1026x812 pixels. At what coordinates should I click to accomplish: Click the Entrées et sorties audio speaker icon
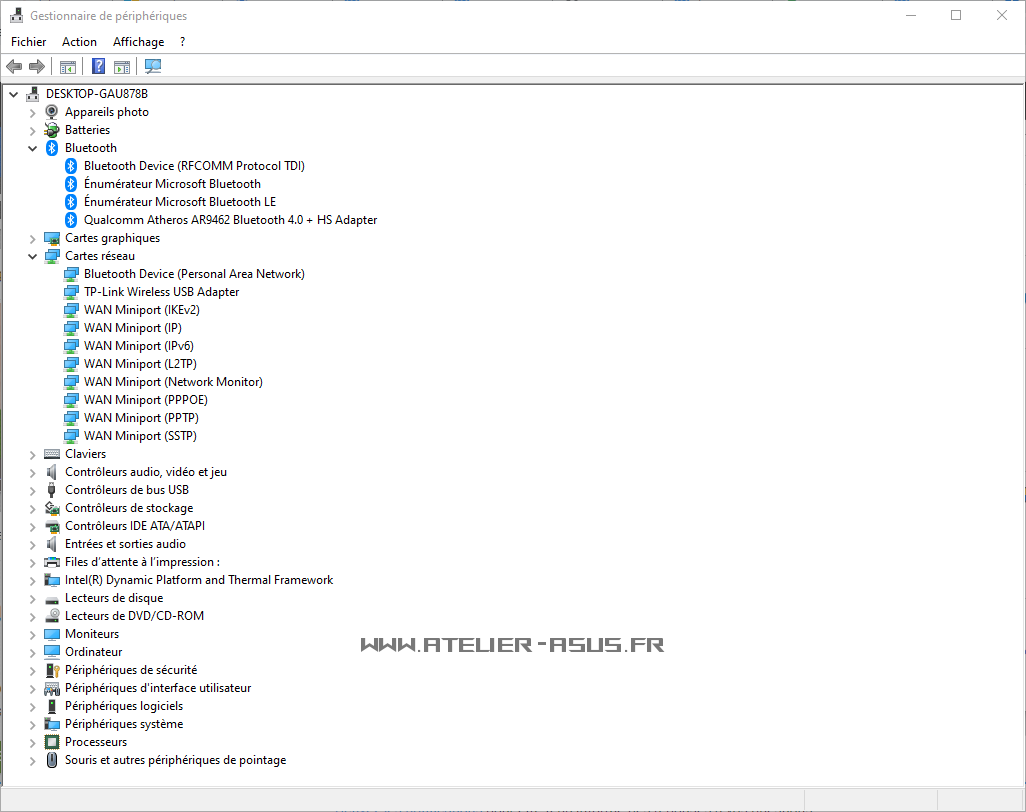point(52,544)
